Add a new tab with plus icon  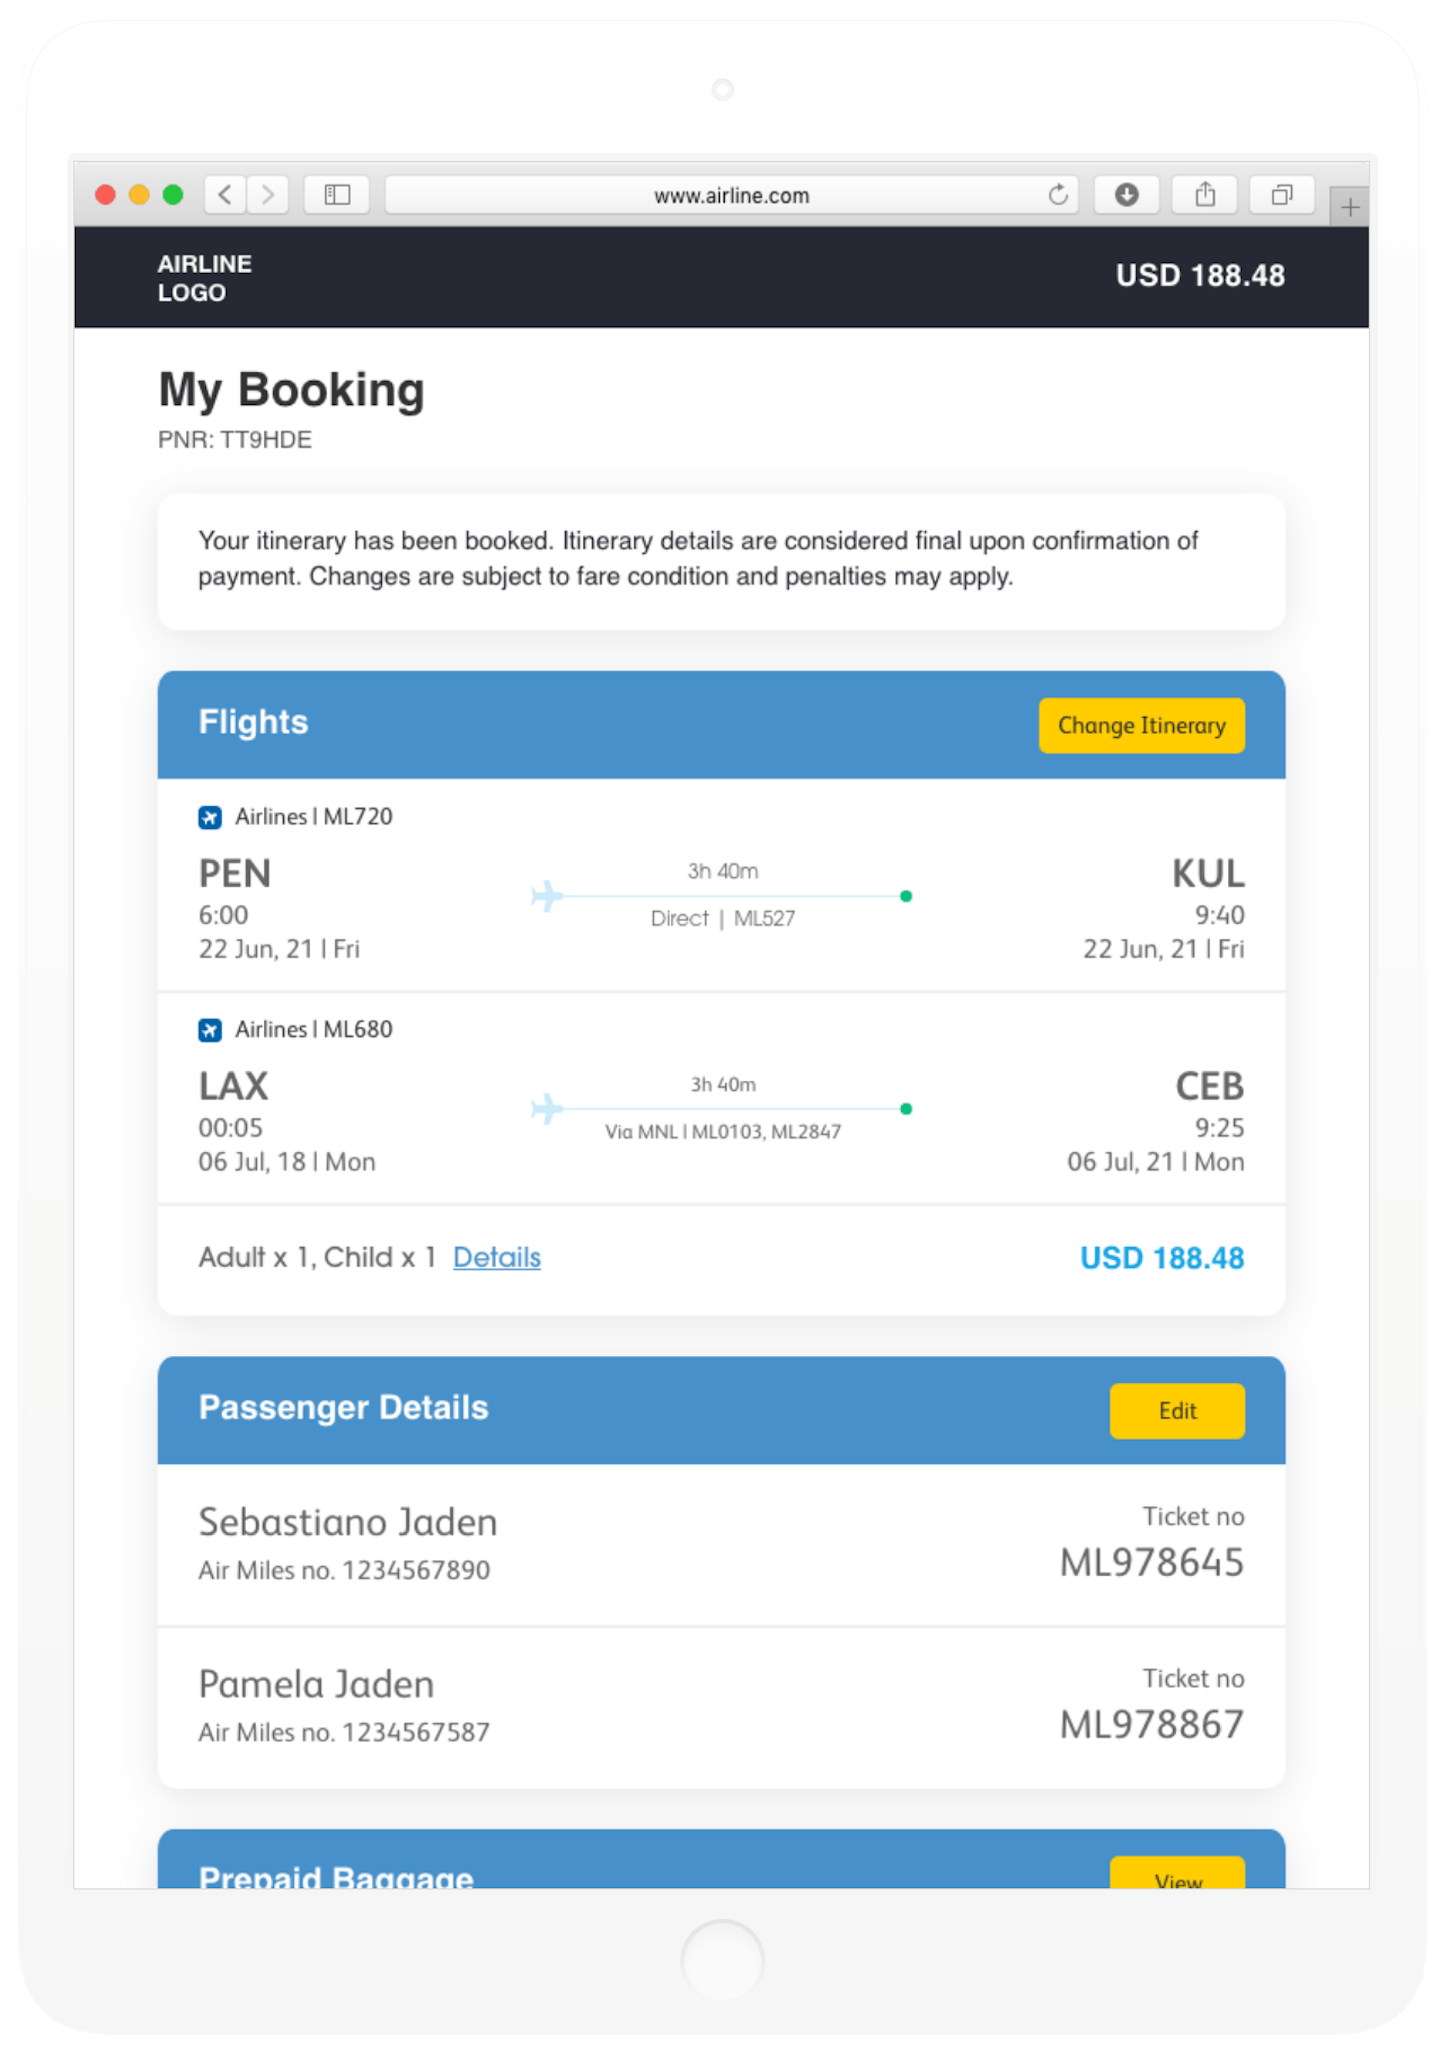pyautogui.click(x=1349, y=207)
